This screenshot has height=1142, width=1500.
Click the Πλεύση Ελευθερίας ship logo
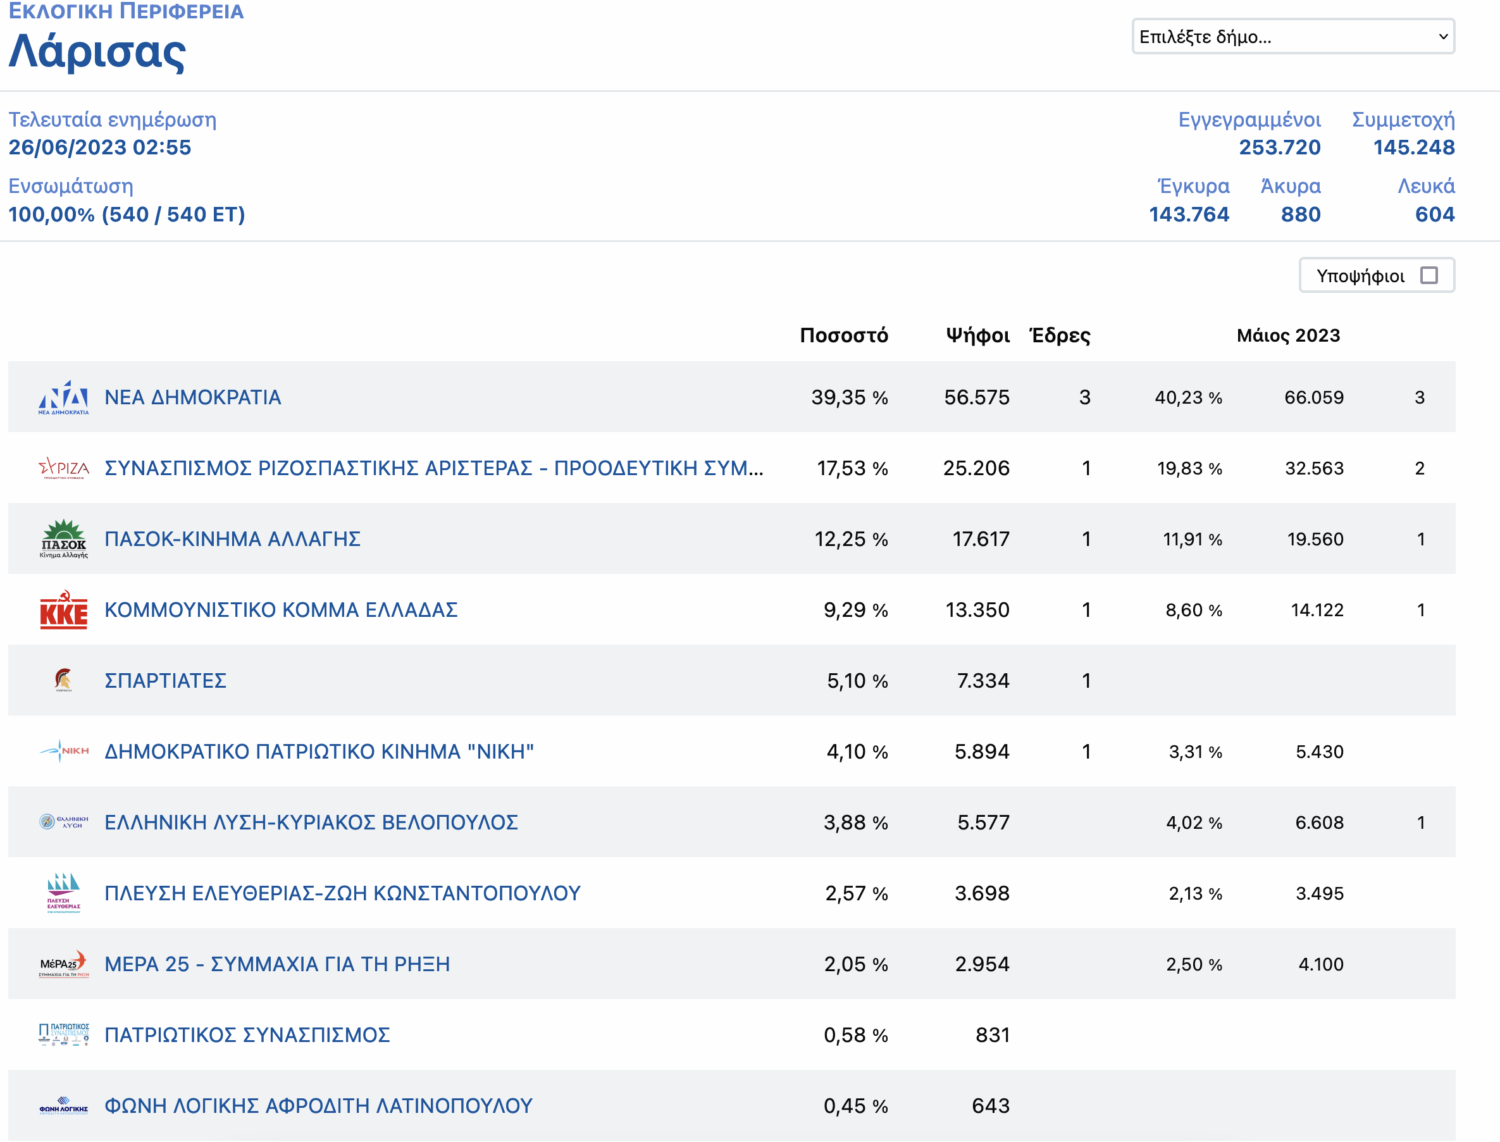point(63,893)
